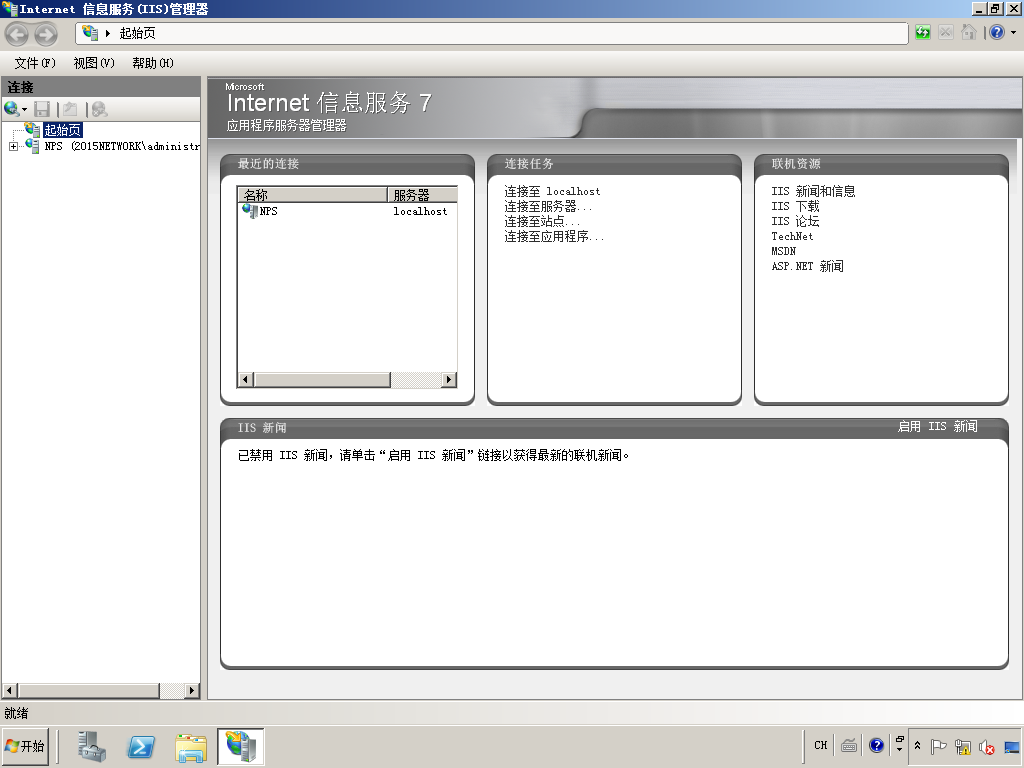Click Show Desktop icon at tray end
The image size is (1024, 768).
pyautogui.click(x=1012, y=746)
